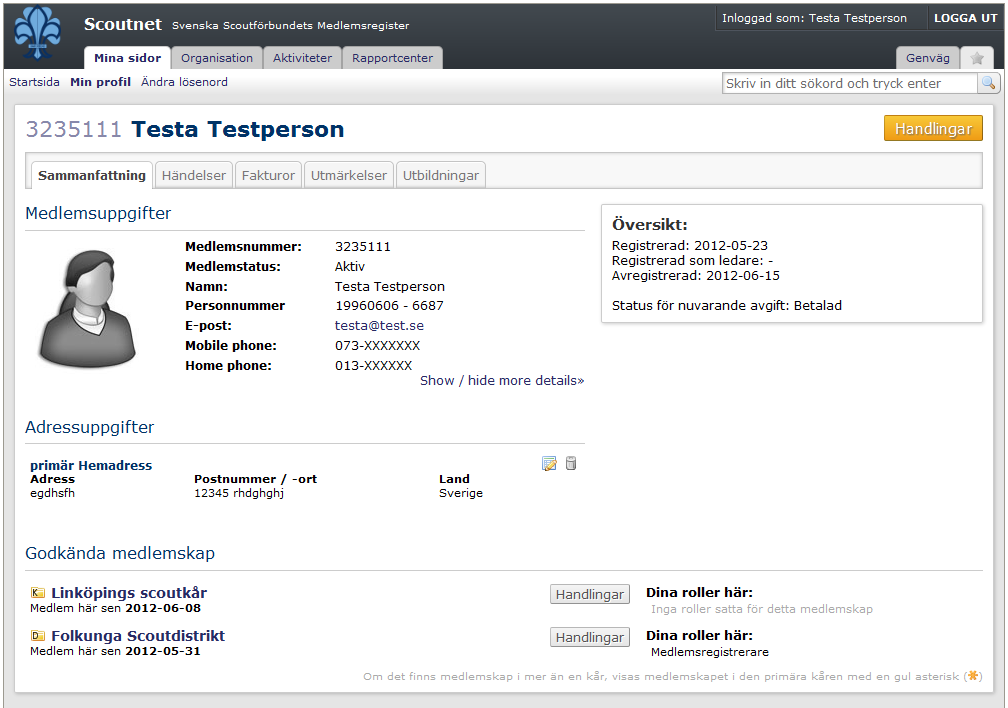Open the Organisation tab

[217, 58]
